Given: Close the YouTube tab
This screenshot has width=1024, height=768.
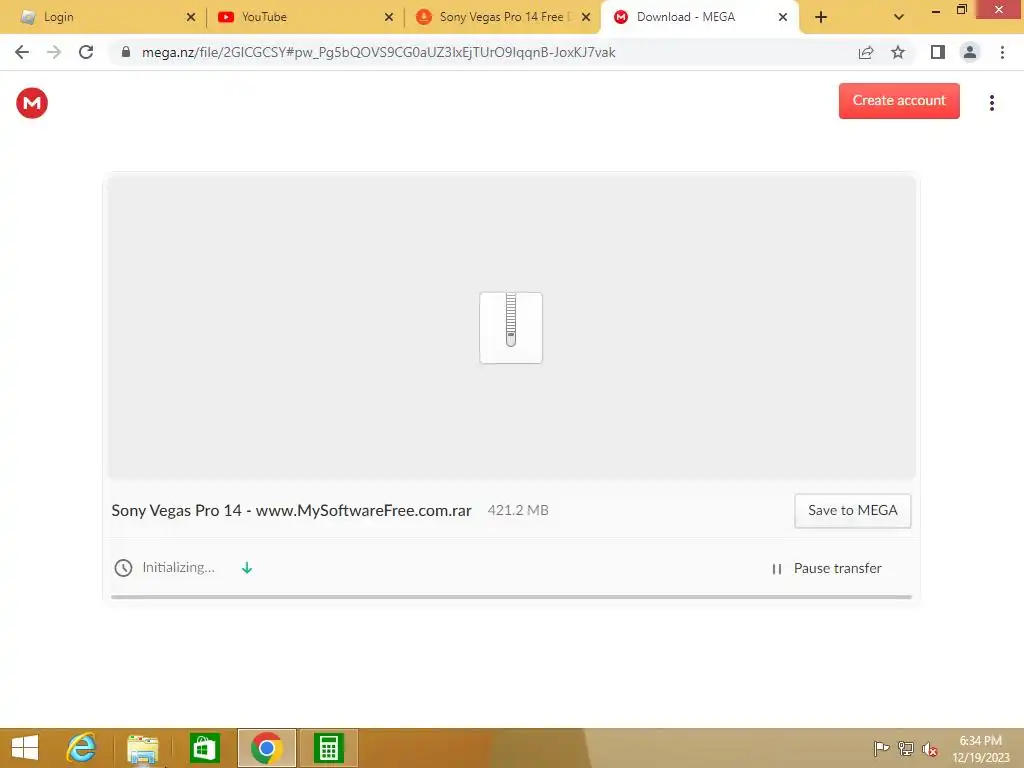Looking at the screenshot, I should [389, 17].
